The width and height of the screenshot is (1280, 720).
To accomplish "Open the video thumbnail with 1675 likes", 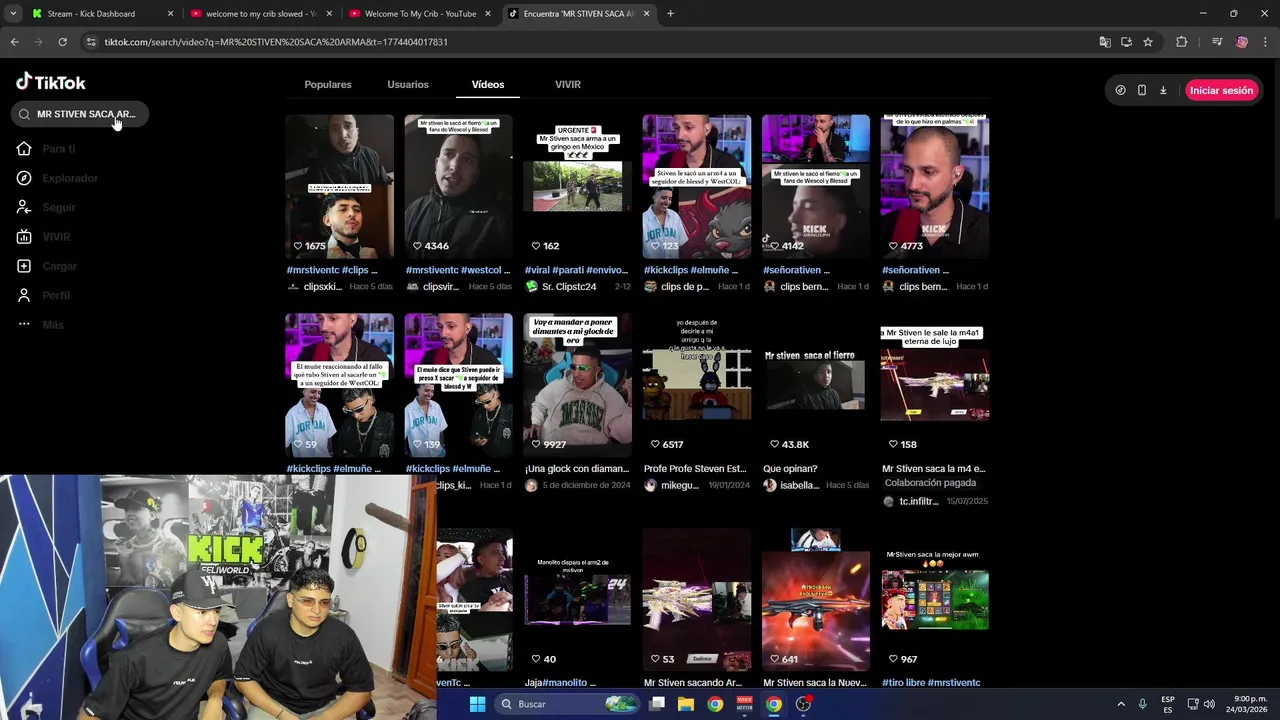I will [340, 187].
